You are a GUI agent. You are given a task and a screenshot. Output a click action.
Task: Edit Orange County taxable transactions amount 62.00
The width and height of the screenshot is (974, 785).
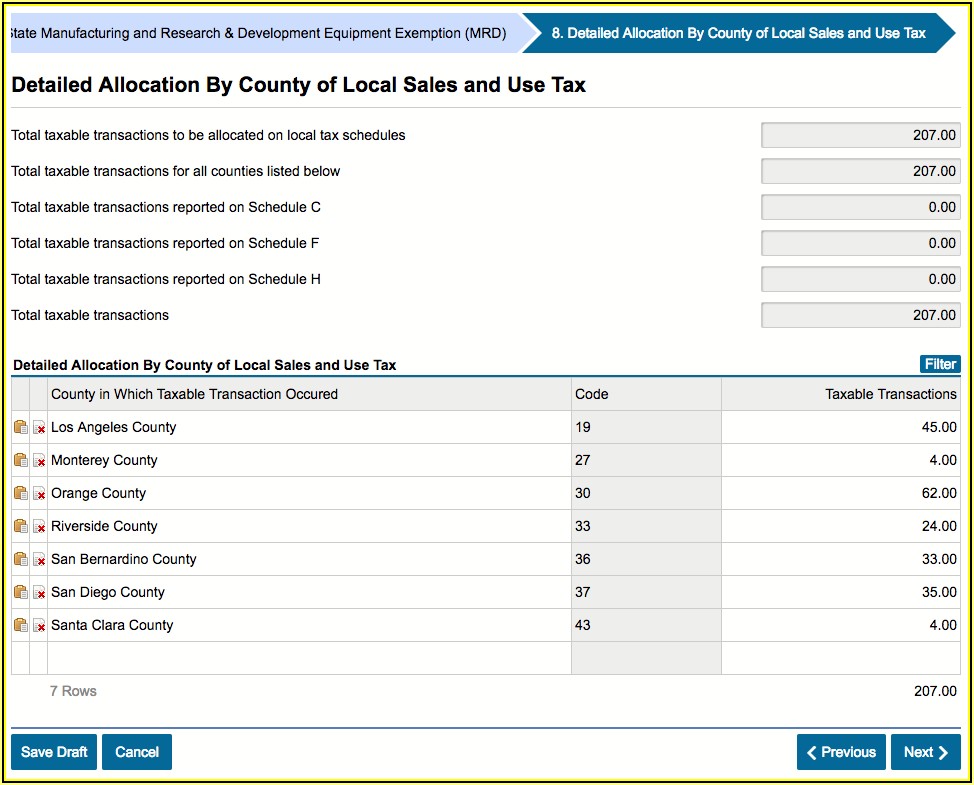pos(840,493)
